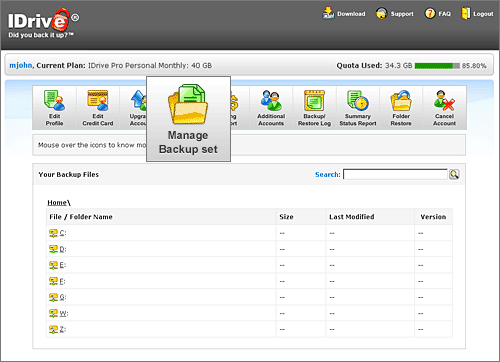Click the W: drive icon

[53, 313]
